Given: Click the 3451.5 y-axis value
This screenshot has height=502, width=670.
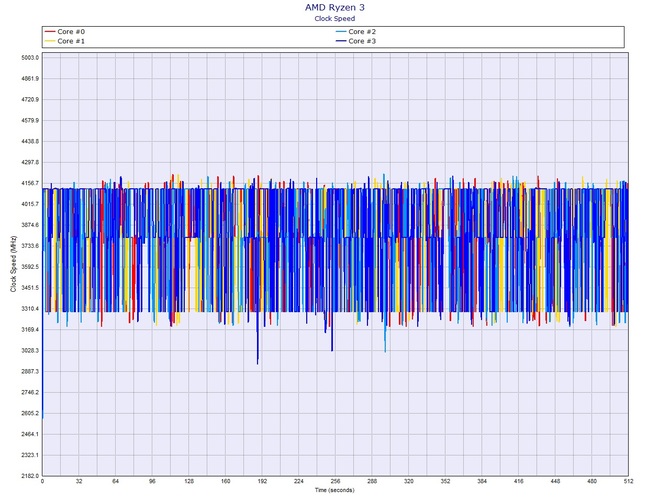Looking at the screenshot, I should click(x=30, y=288).
